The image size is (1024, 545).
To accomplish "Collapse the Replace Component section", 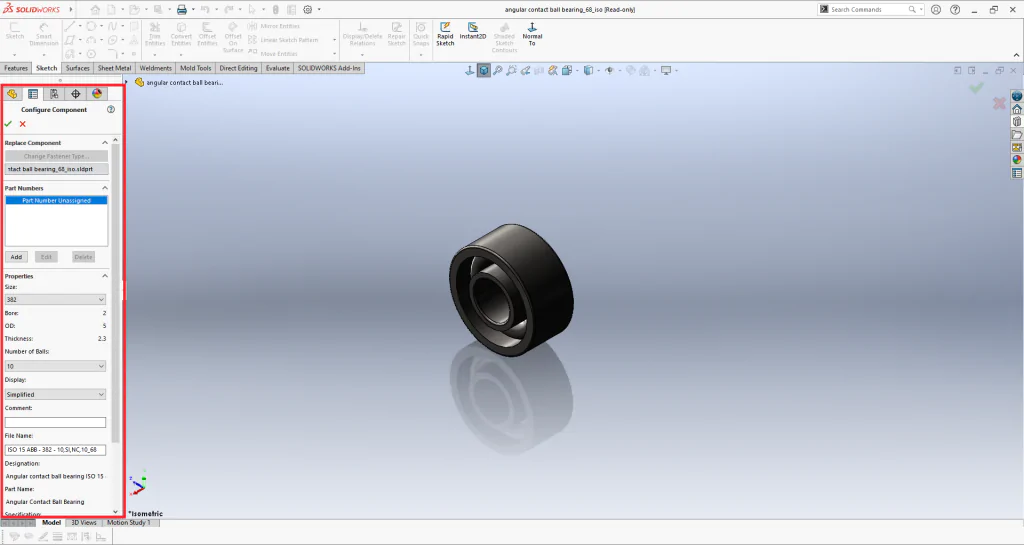I will click(104, 143).
